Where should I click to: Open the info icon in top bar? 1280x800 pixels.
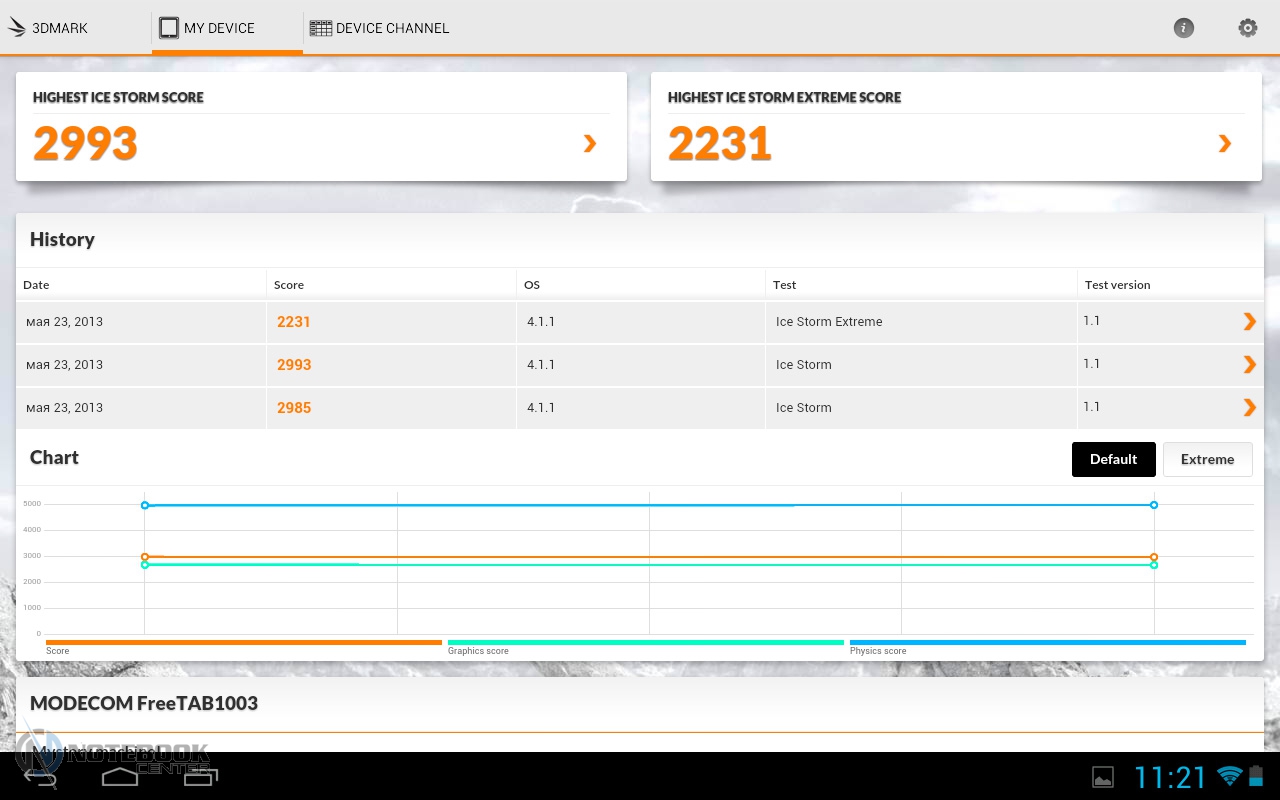1183,28
